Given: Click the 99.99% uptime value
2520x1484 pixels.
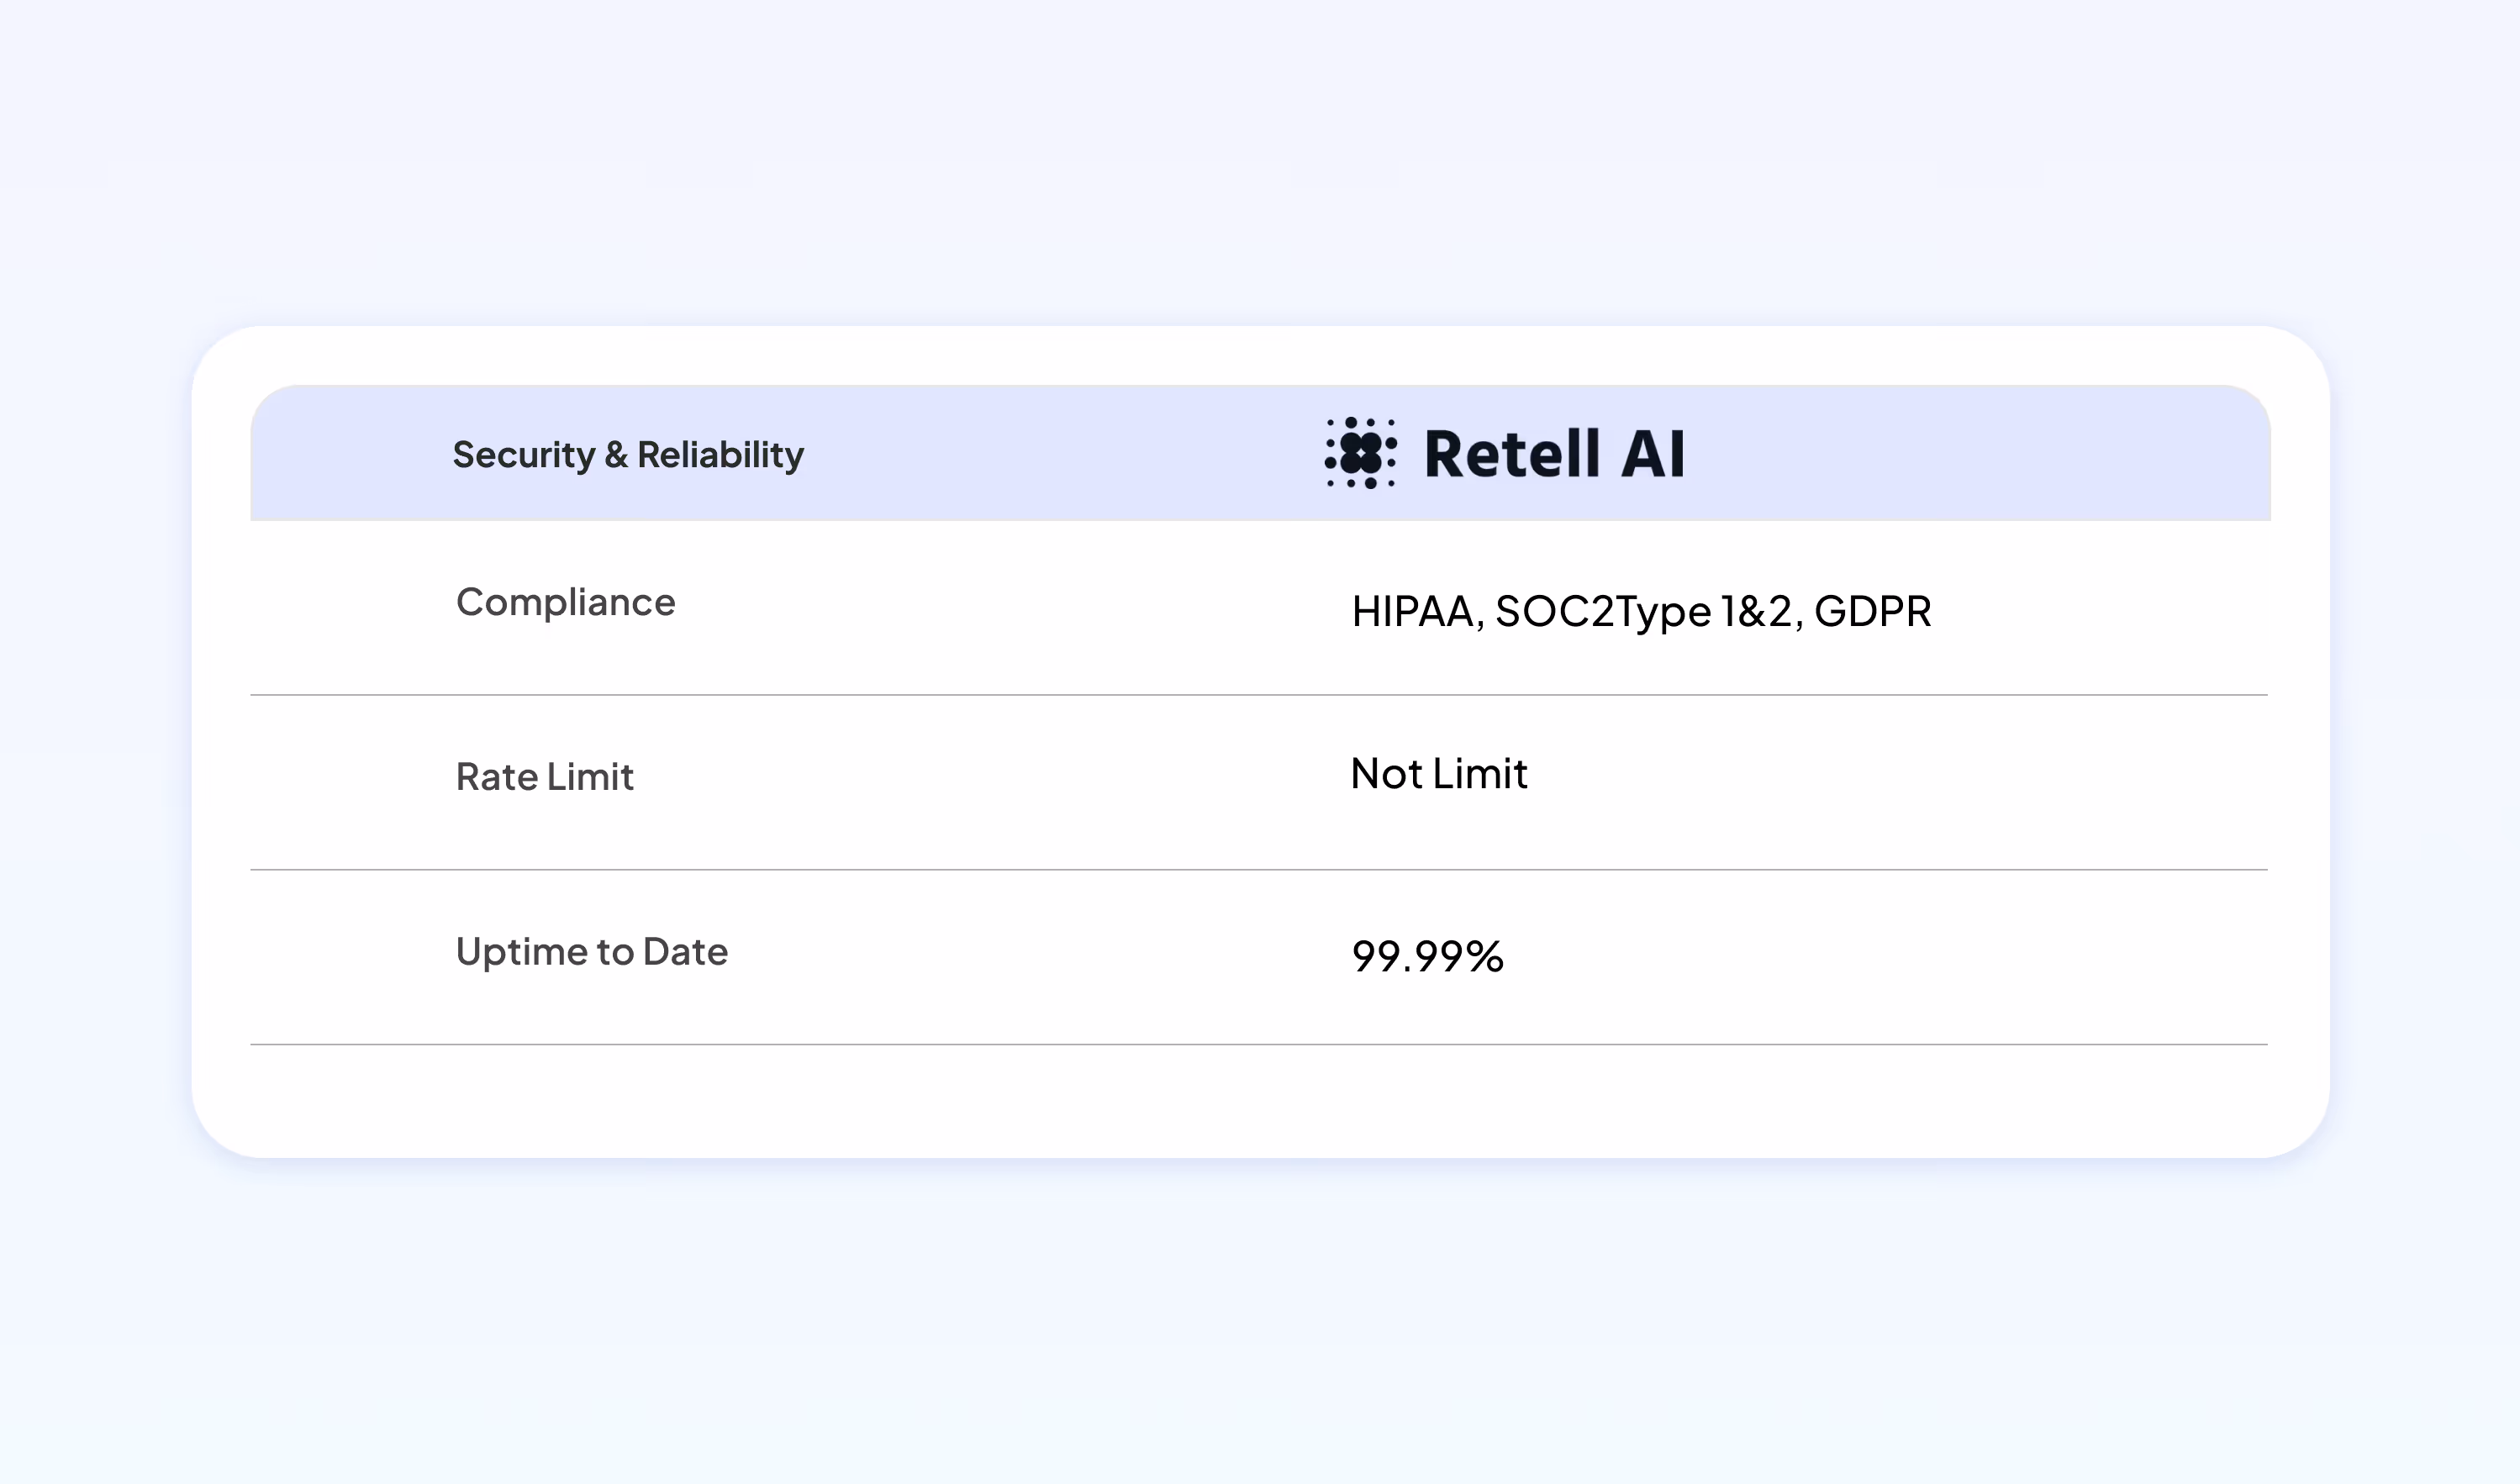Looking at the screenshot, I should pos(1427,956).
